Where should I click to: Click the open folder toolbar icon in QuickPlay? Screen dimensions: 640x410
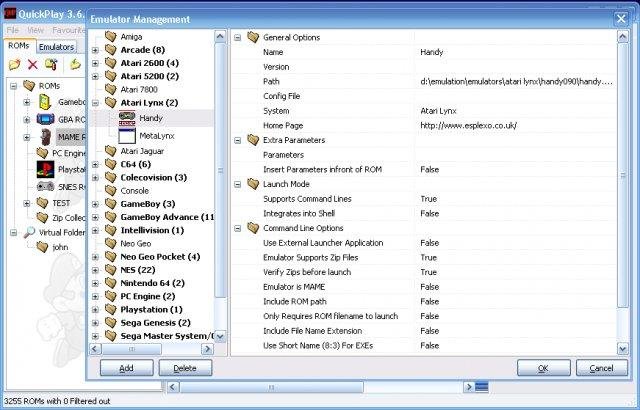14,64
